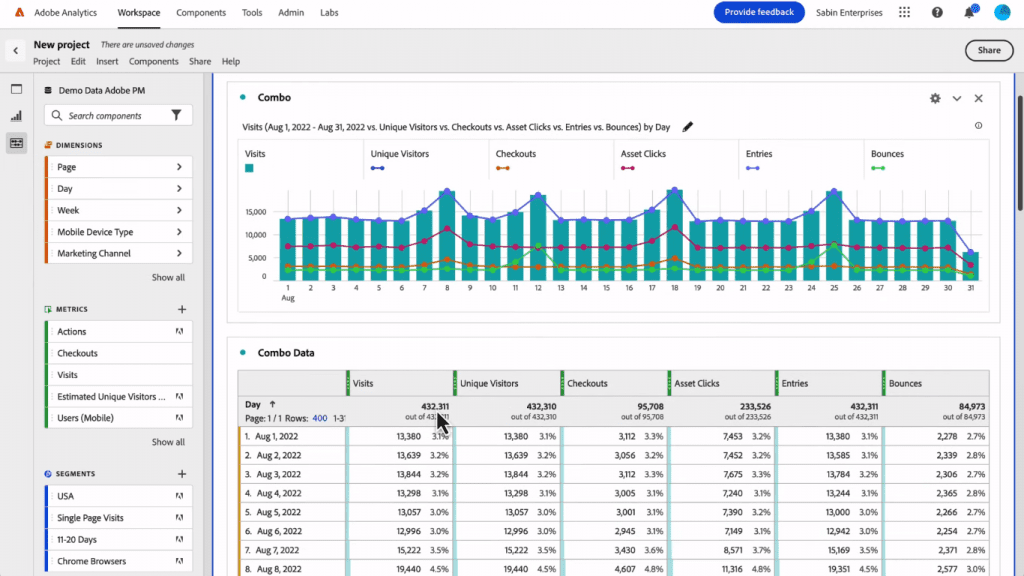Screen dimensions: 1024x576
Task: Open settings gear on the Combo visualization
Action: click(x=935, y=98)
